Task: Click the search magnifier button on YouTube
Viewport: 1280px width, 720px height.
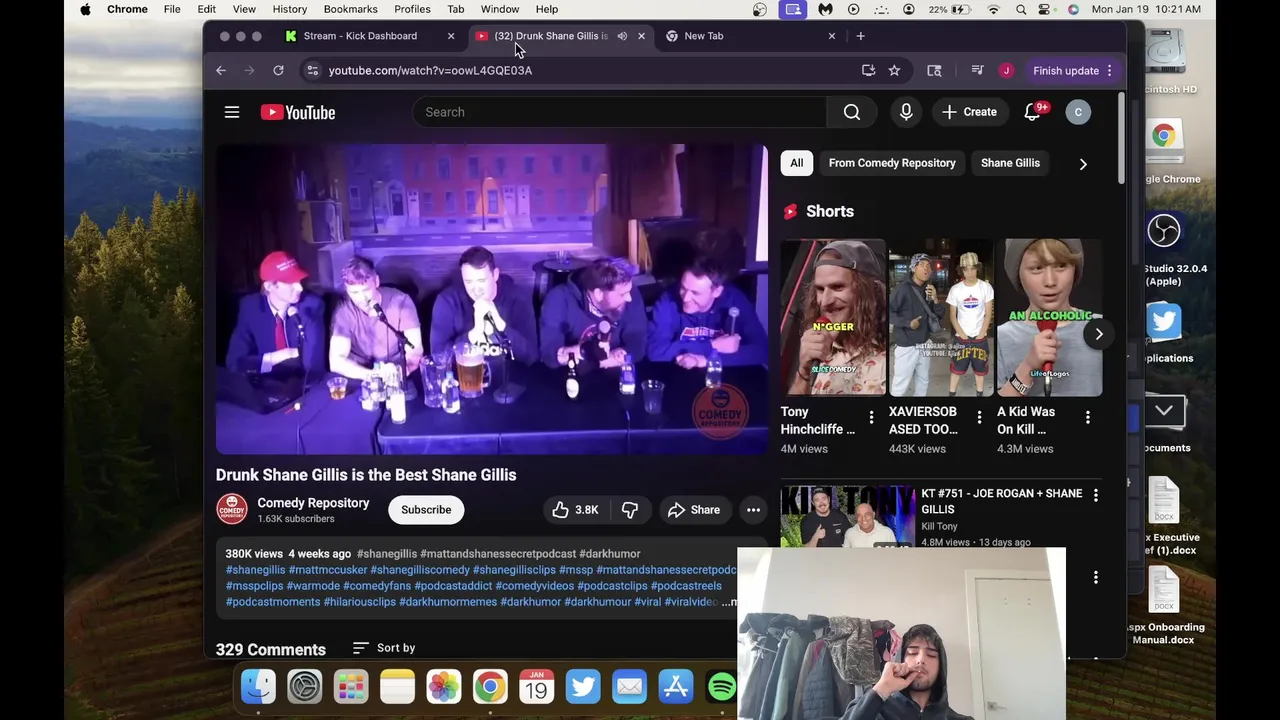Action: (852, 112)
